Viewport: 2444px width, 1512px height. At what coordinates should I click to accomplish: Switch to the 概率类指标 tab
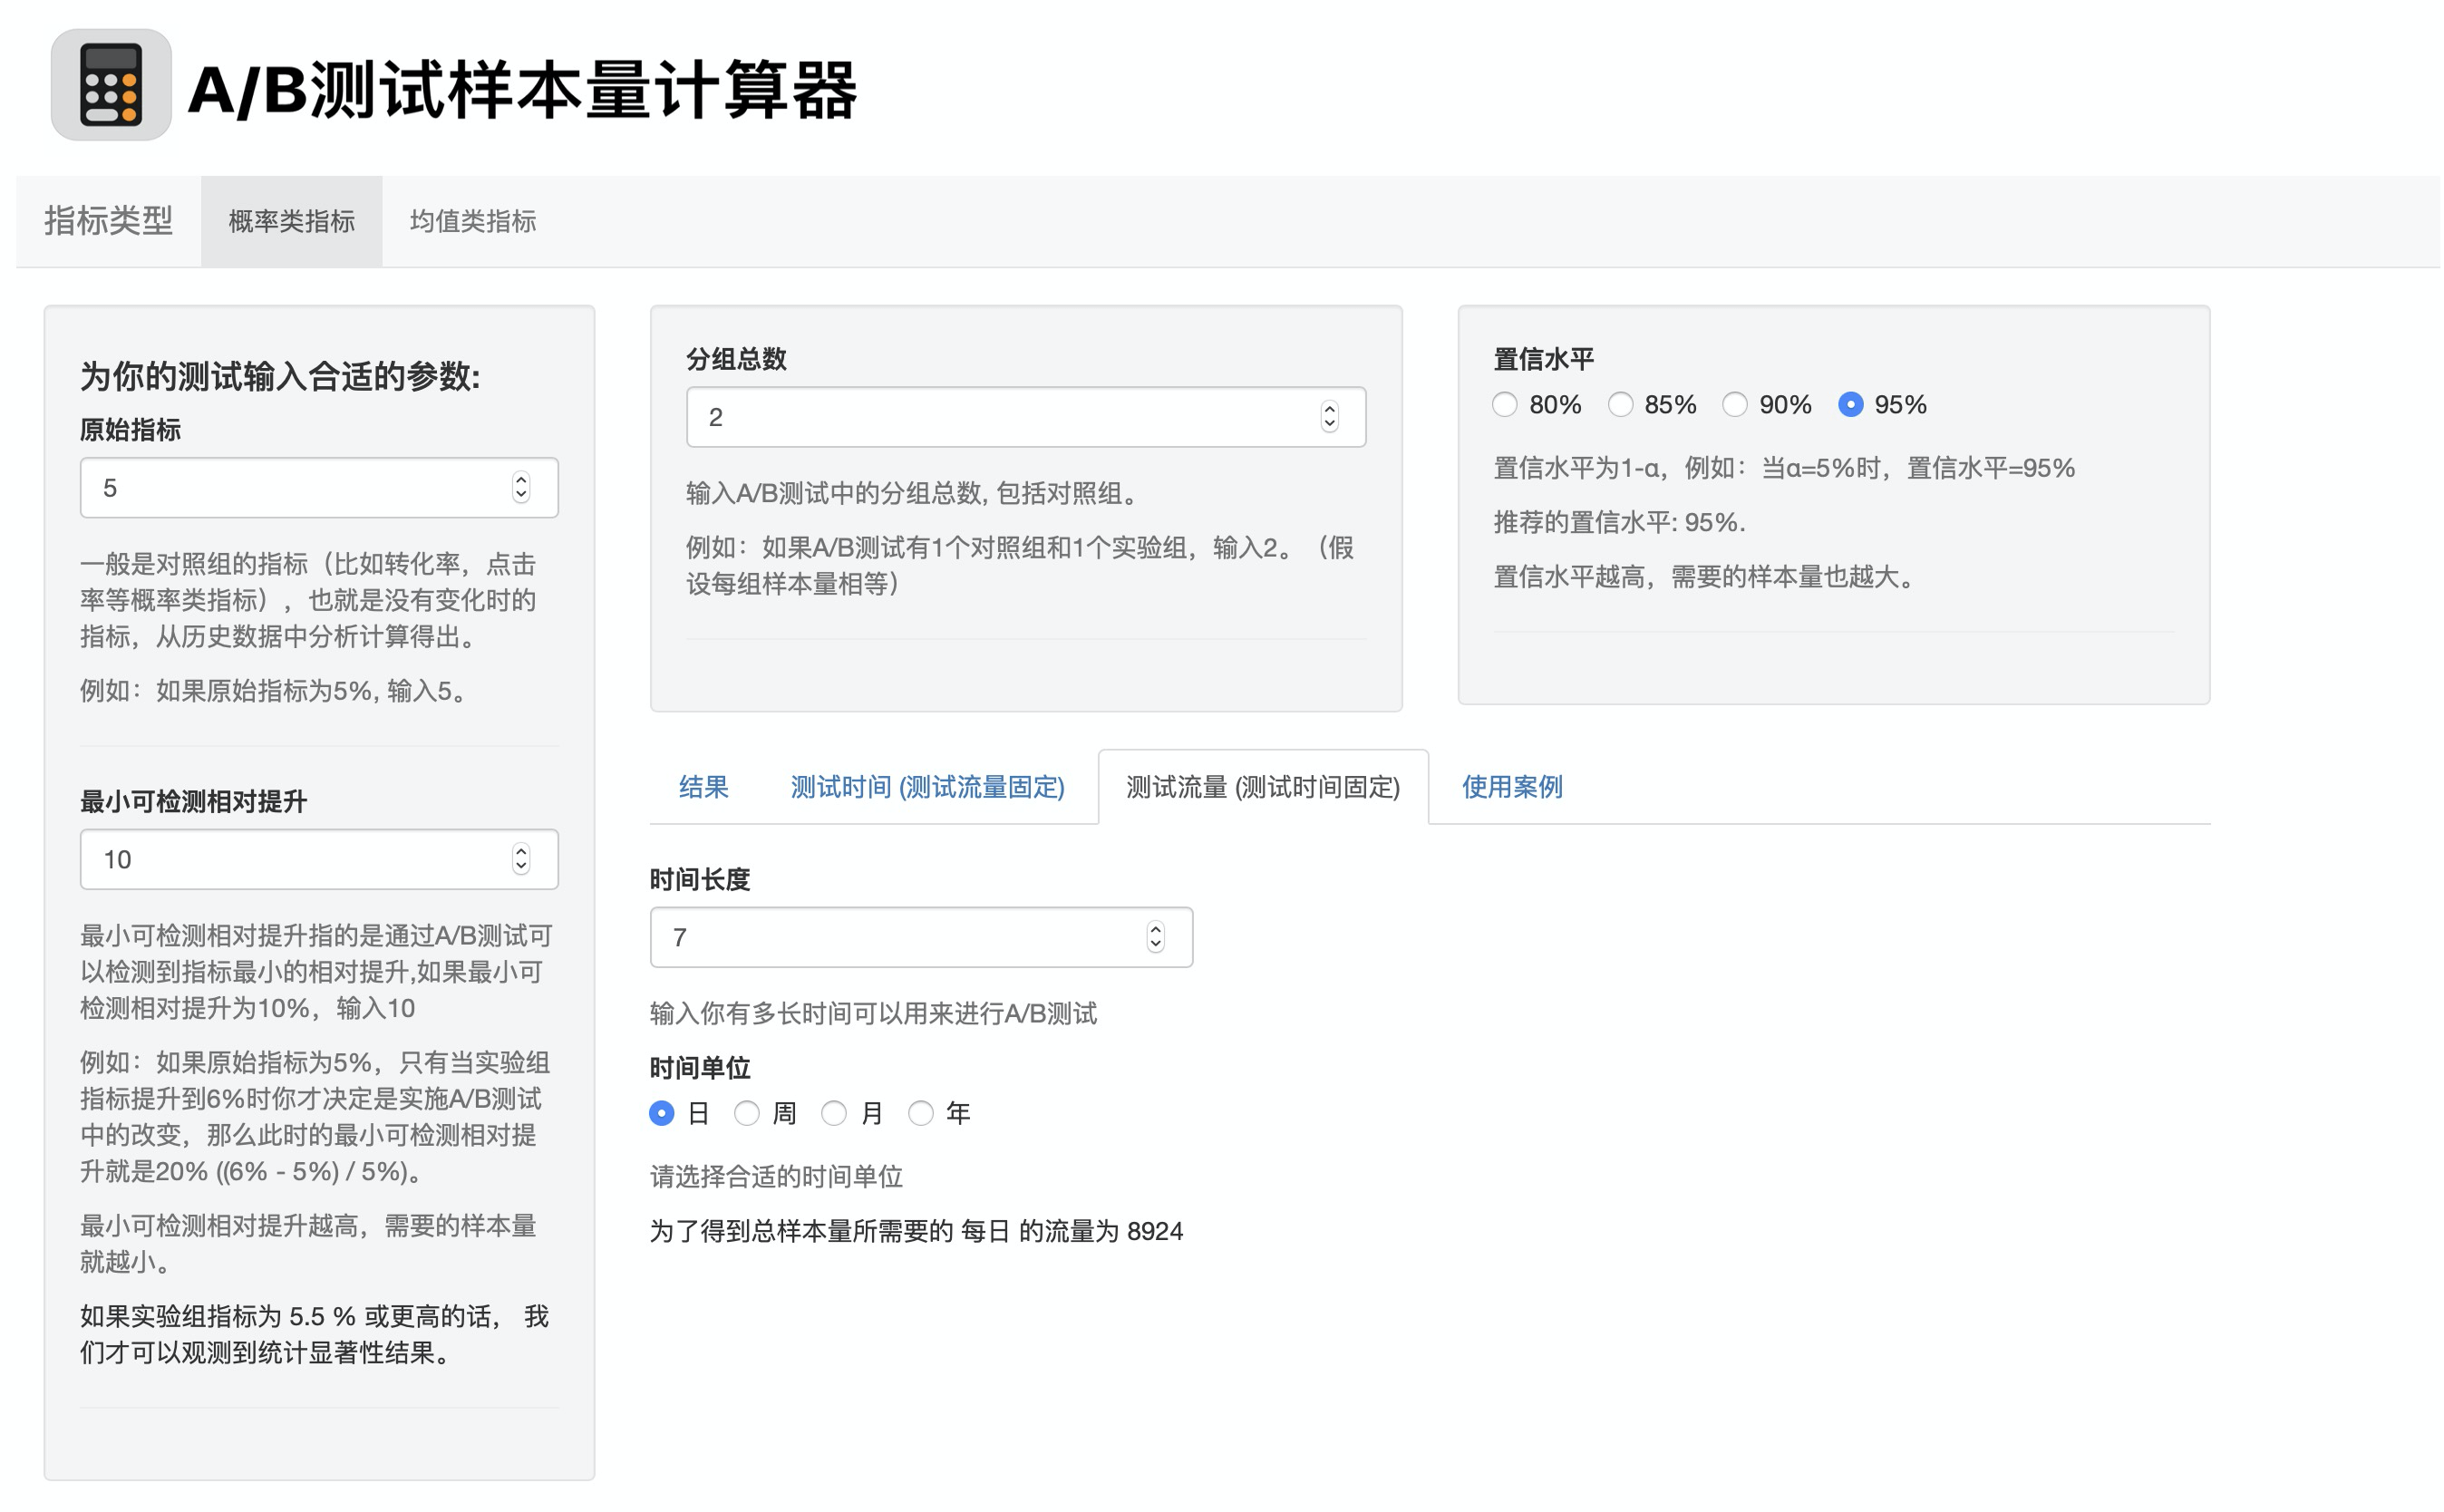click(x=291, y=221)
